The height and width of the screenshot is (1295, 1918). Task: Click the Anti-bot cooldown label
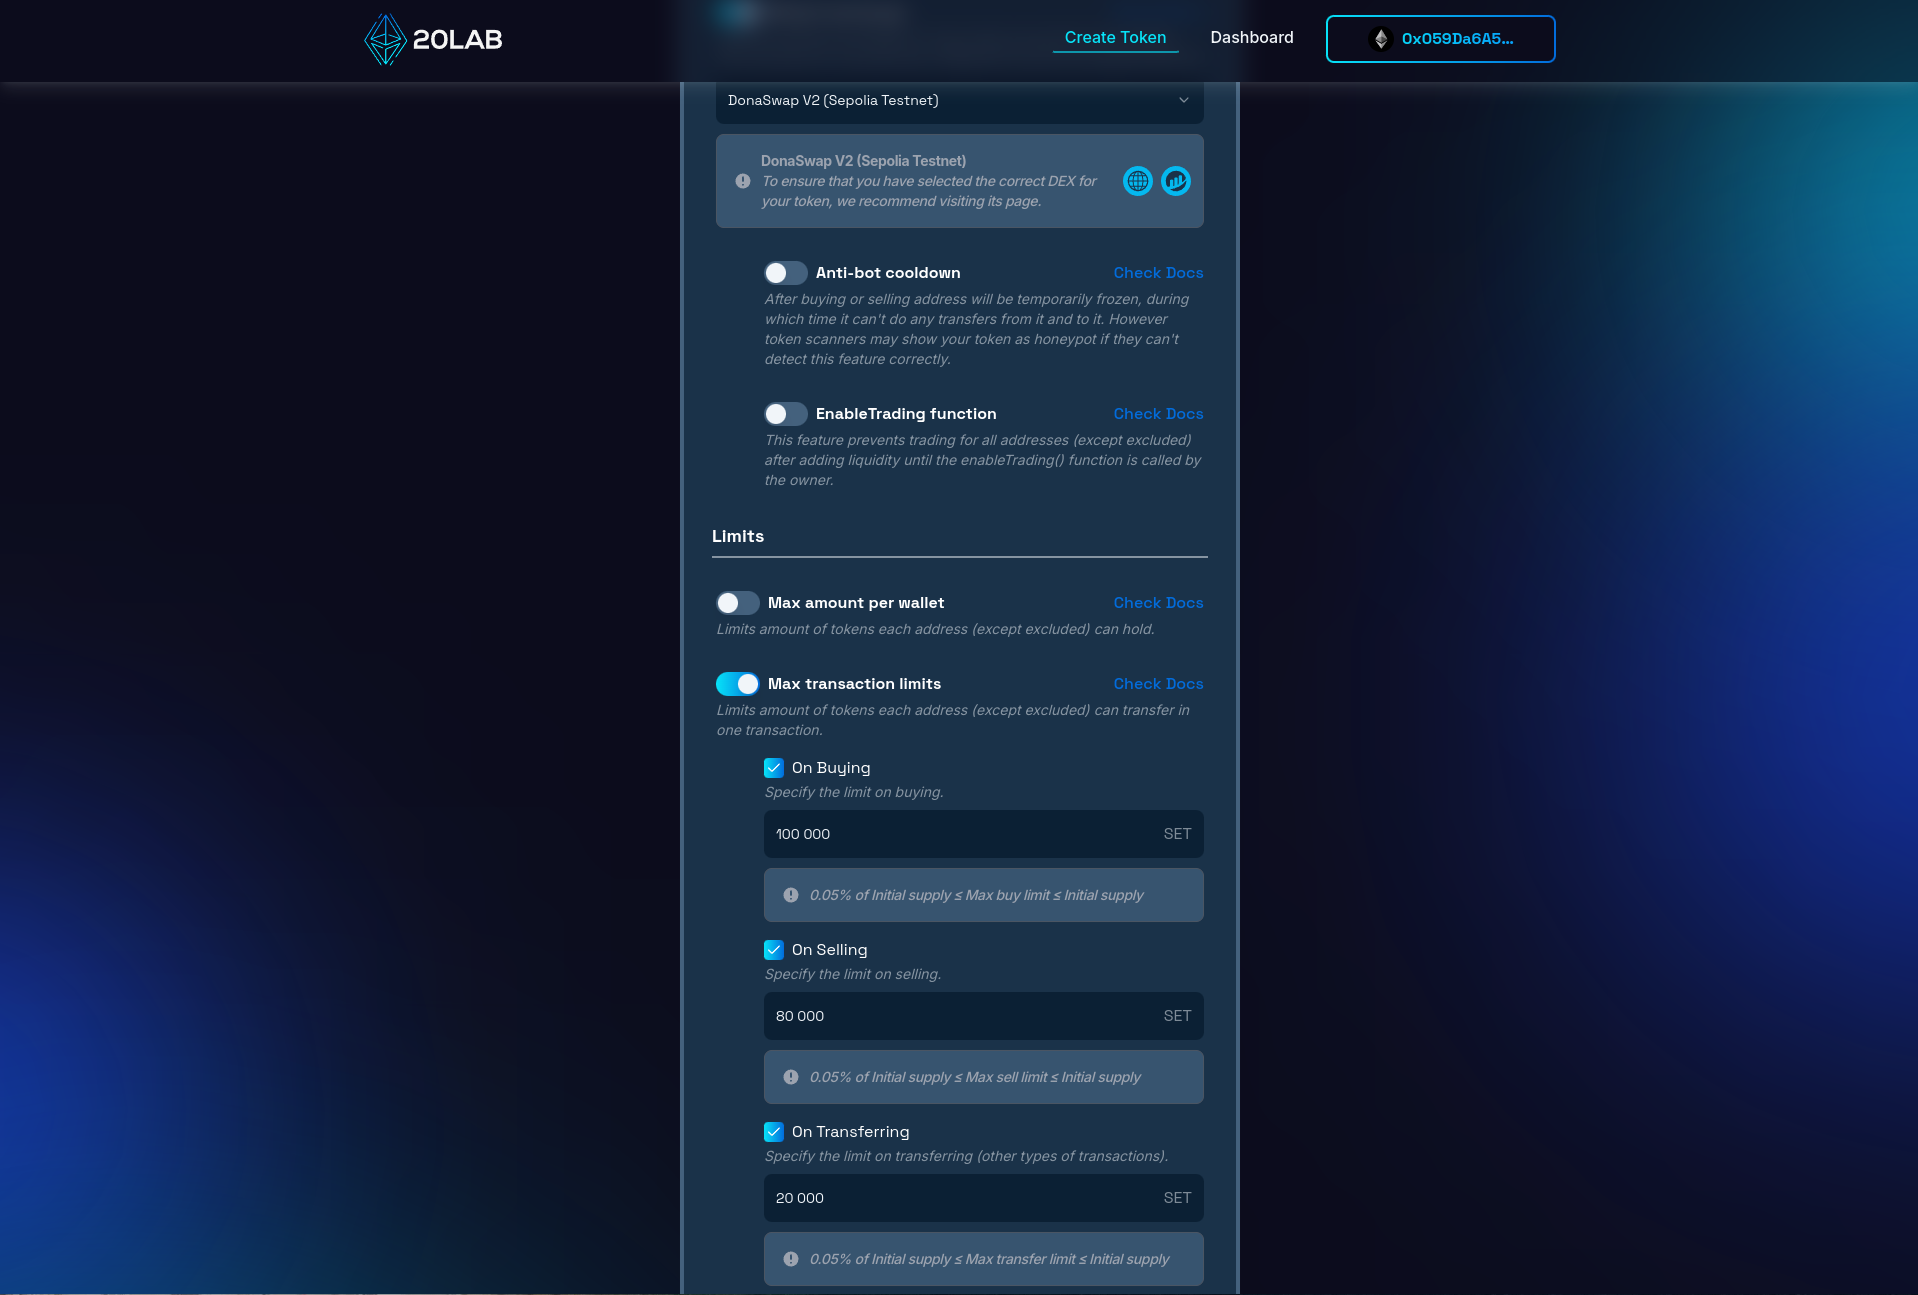tap(888, 273)
